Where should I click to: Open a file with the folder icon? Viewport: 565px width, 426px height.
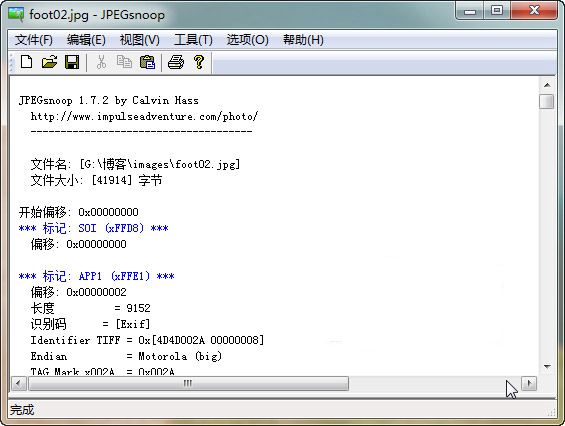click(x=49, y=62)
